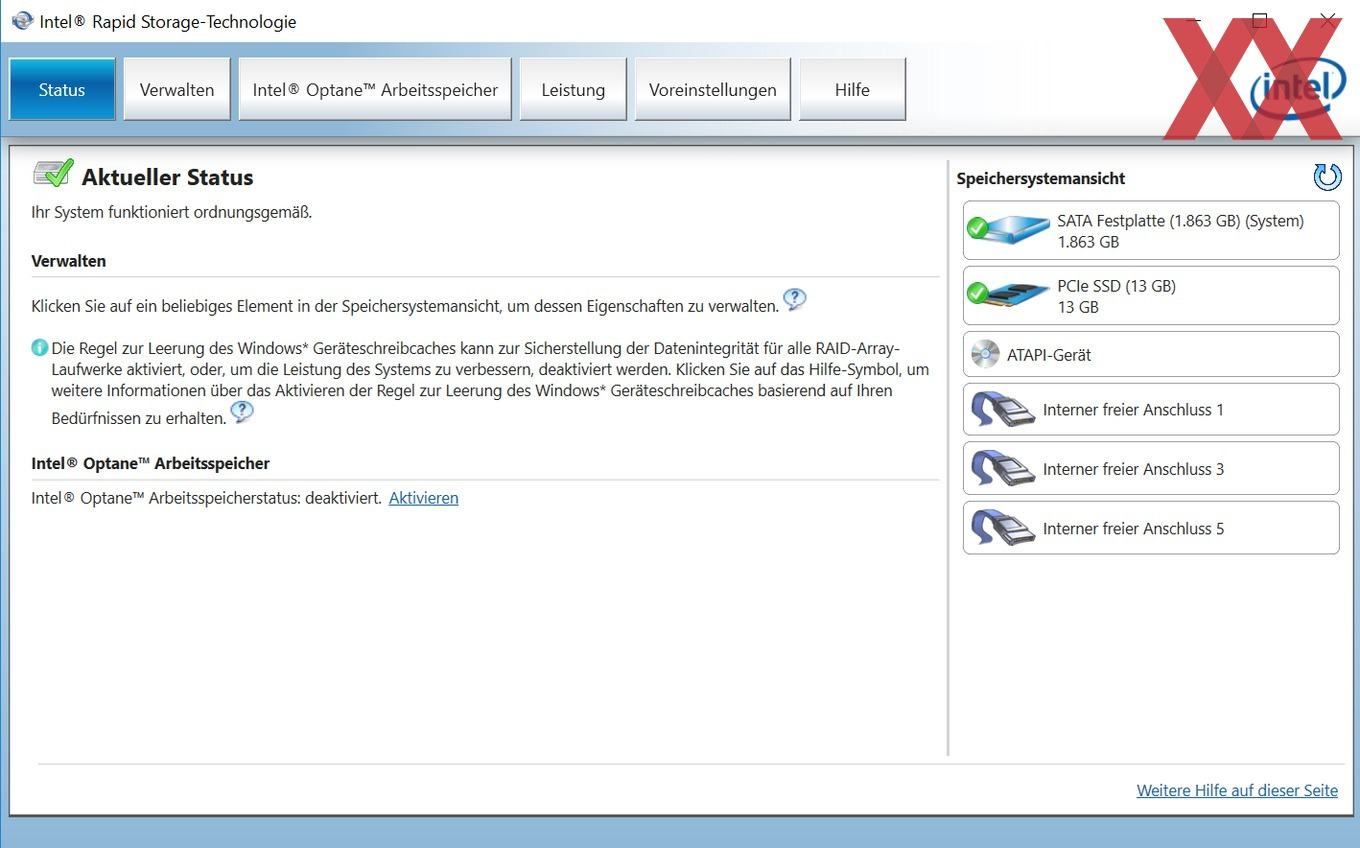The width and height of the screenshot is (1360, 848).
Task: Click the cable icon for Anschluss 1
Action: tap(1002, 409)
